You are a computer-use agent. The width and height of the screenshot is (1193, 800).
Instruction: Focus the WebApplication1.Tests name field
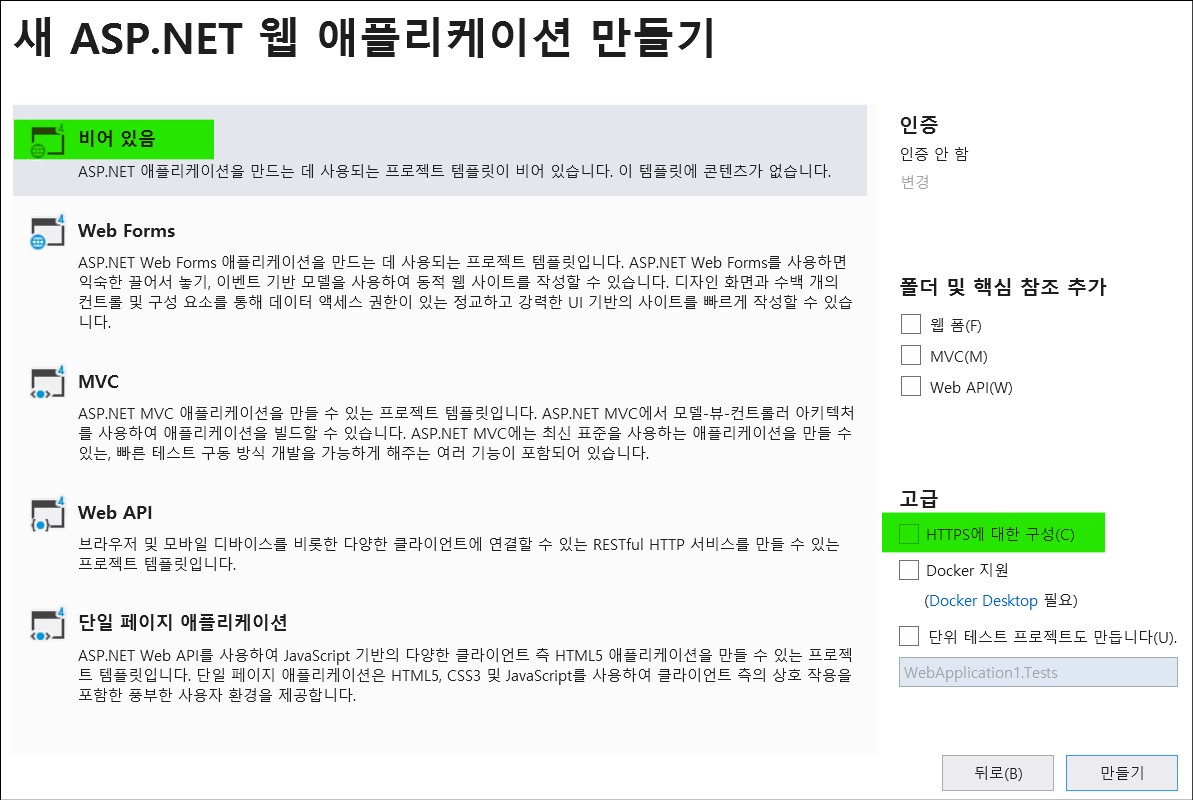coord(1038,673)
